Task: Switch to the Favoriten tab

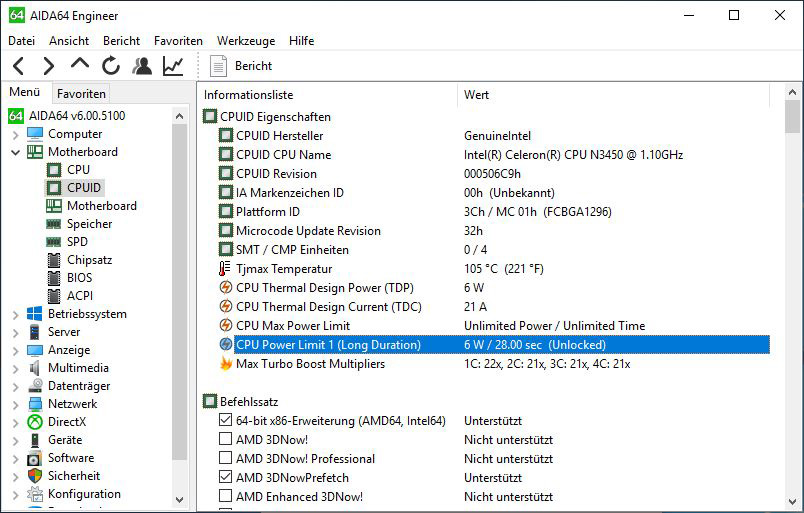Action: [x=81, y=94]
